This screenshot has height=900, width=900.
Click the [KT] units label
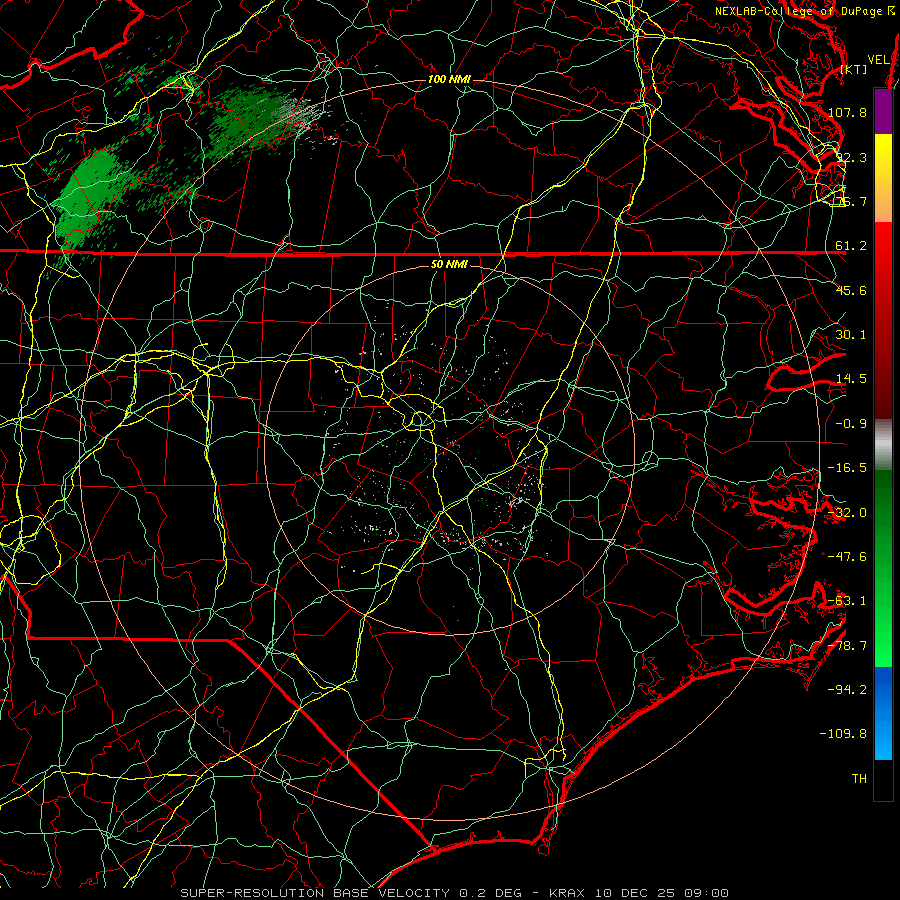854,69
